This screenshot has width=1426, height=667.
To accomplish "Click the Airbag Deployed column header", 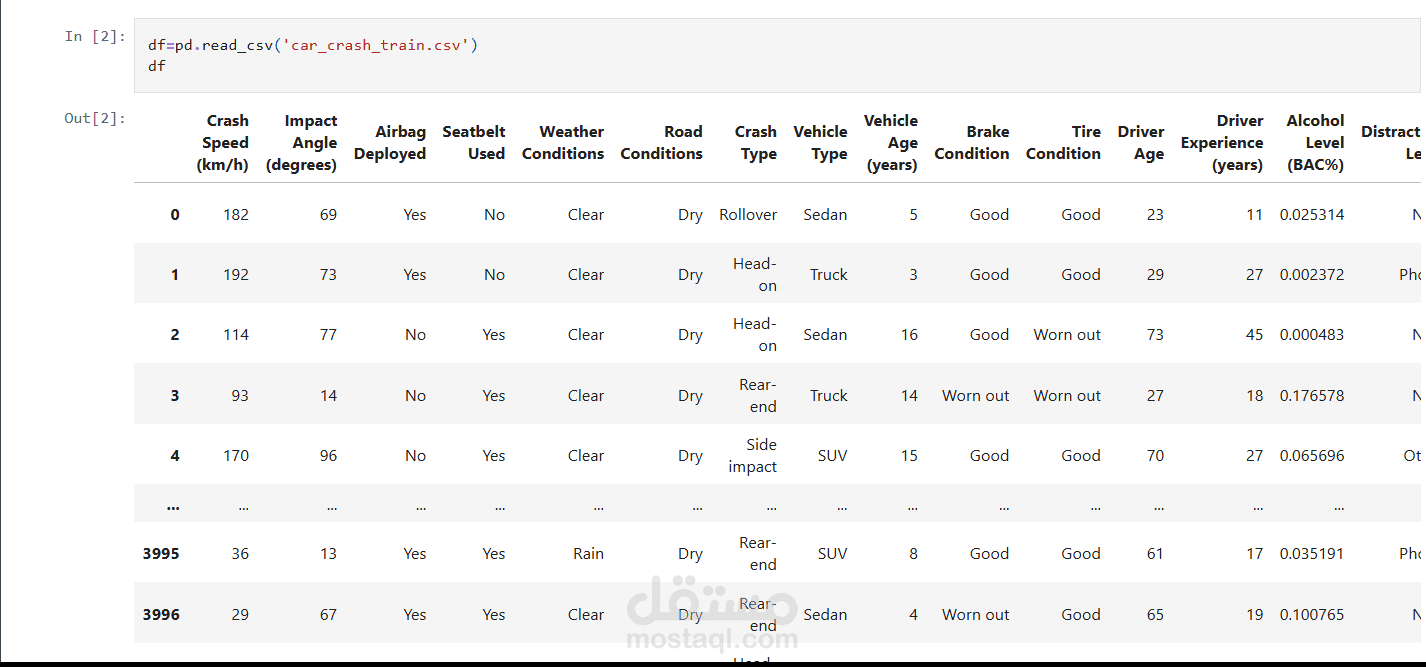I will click(x=390, y=143).
